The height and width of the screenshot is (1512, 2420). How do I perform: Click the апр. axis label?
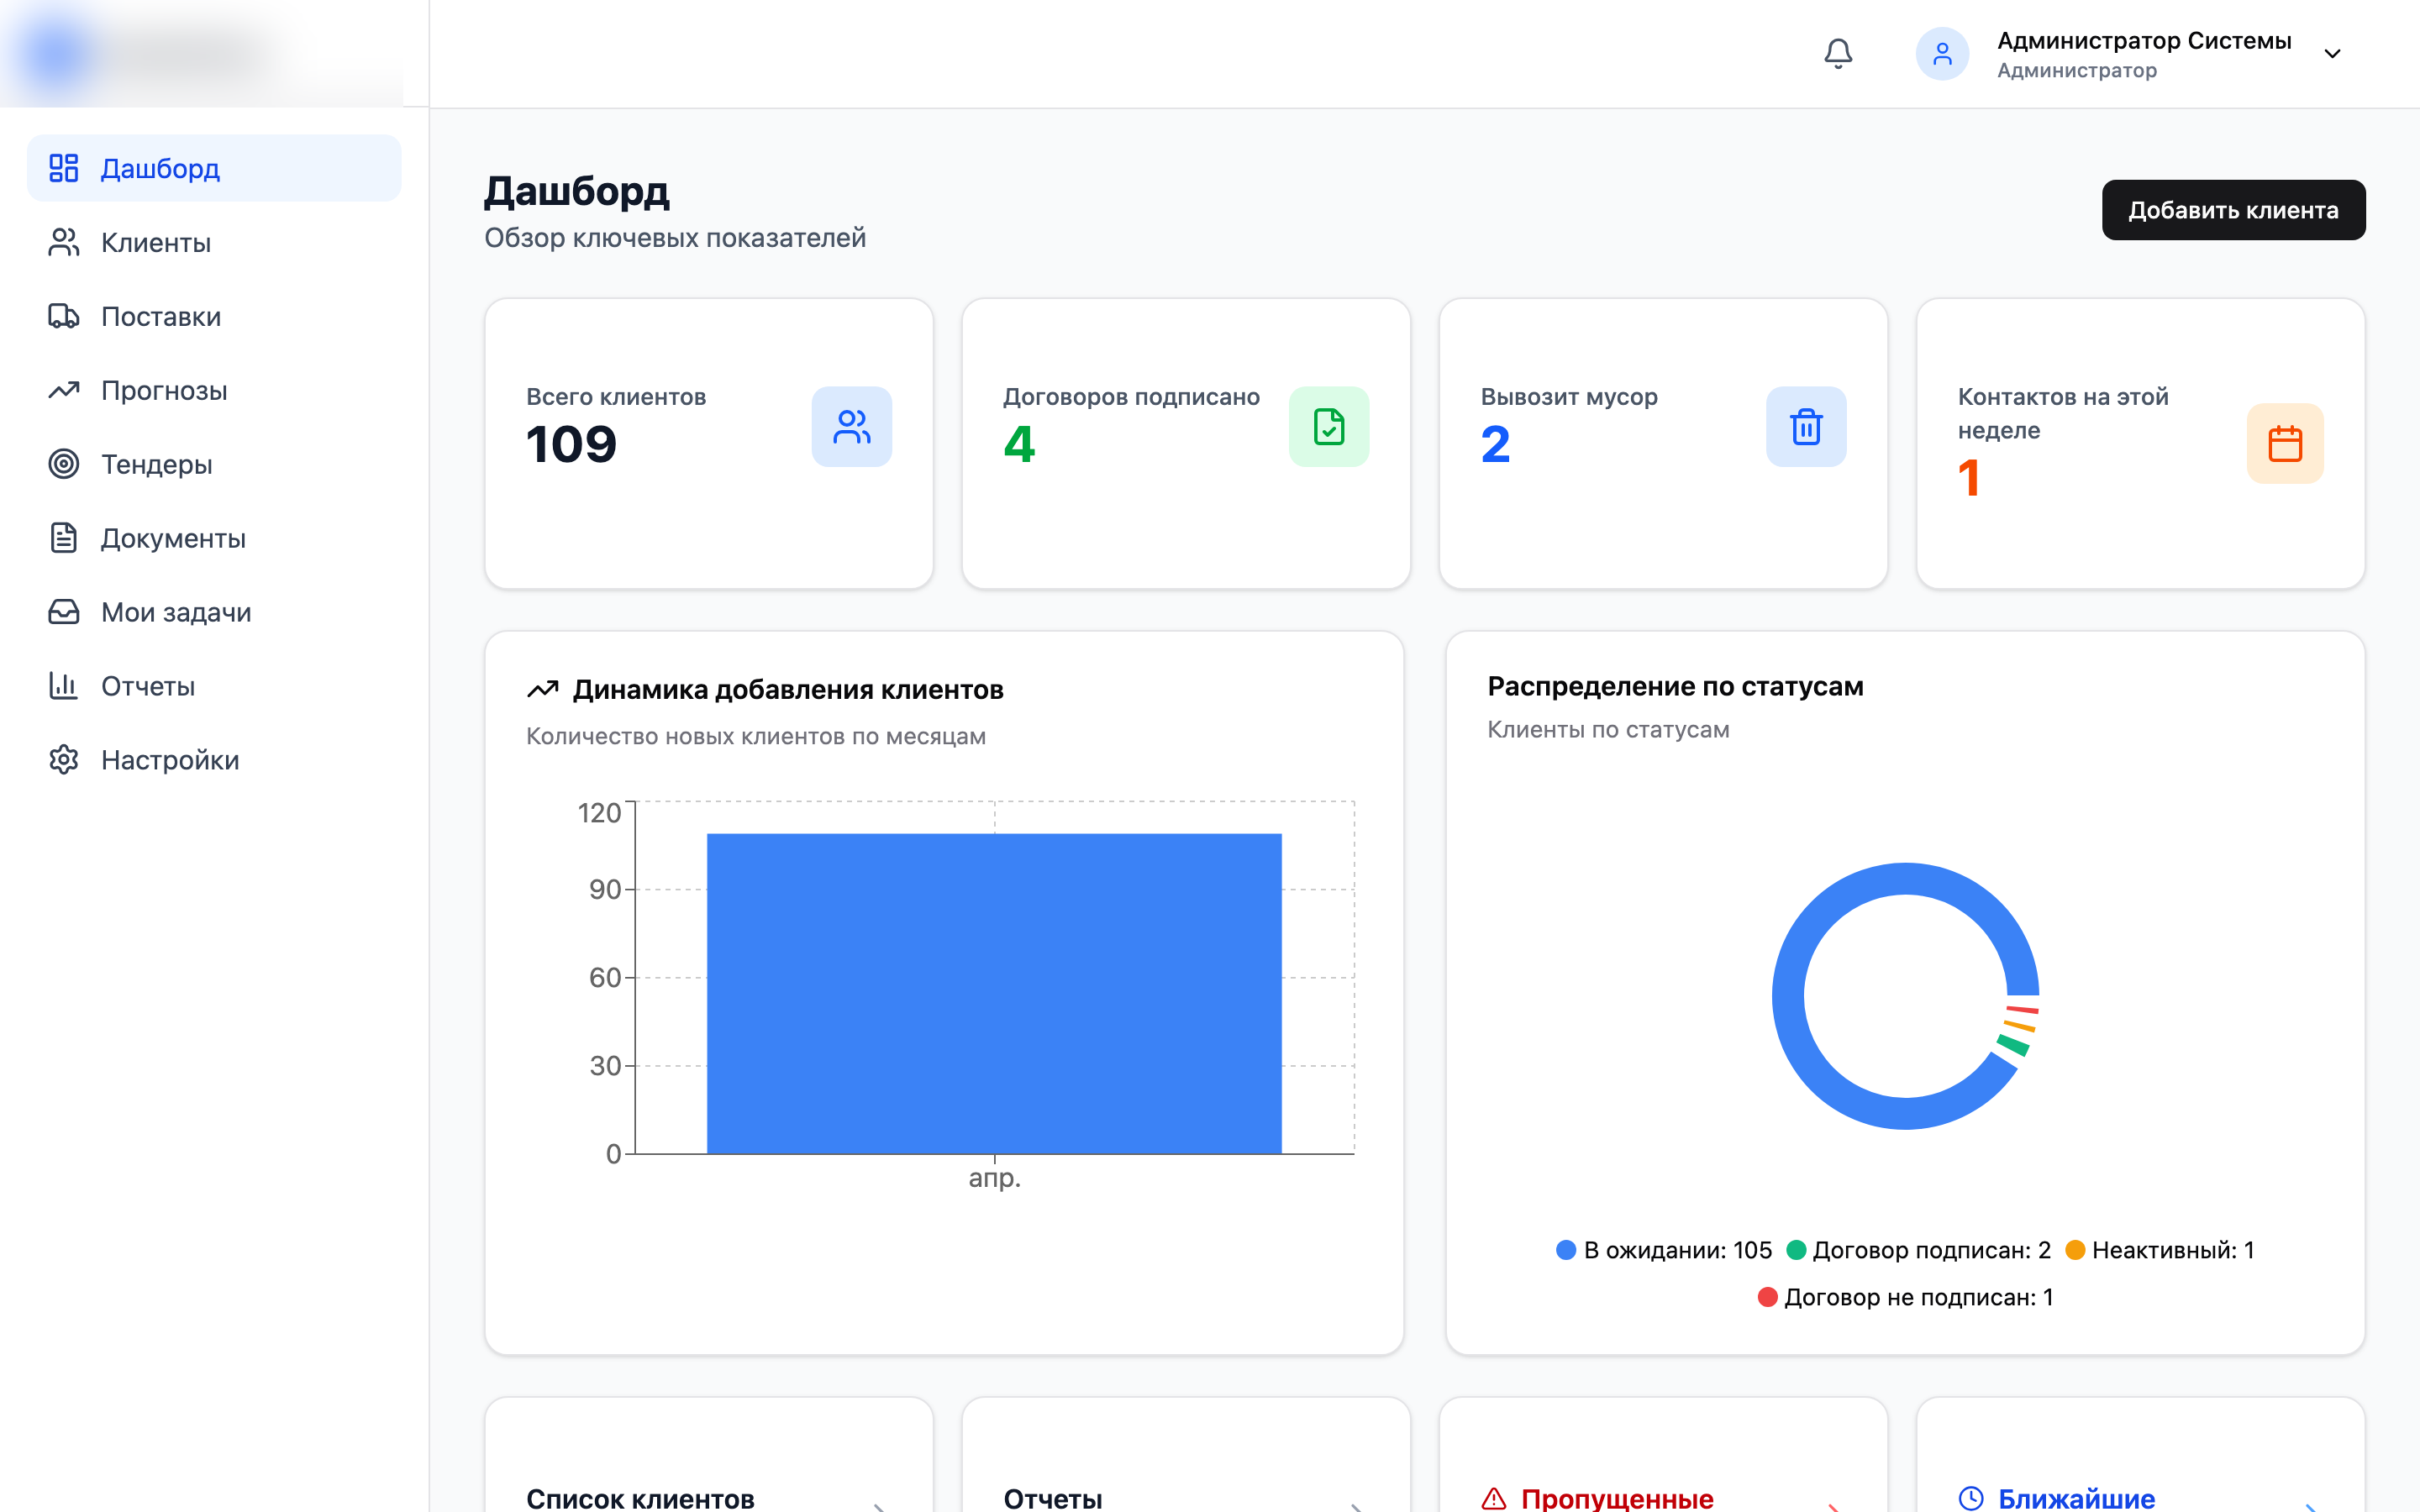tap(994, 1179)
